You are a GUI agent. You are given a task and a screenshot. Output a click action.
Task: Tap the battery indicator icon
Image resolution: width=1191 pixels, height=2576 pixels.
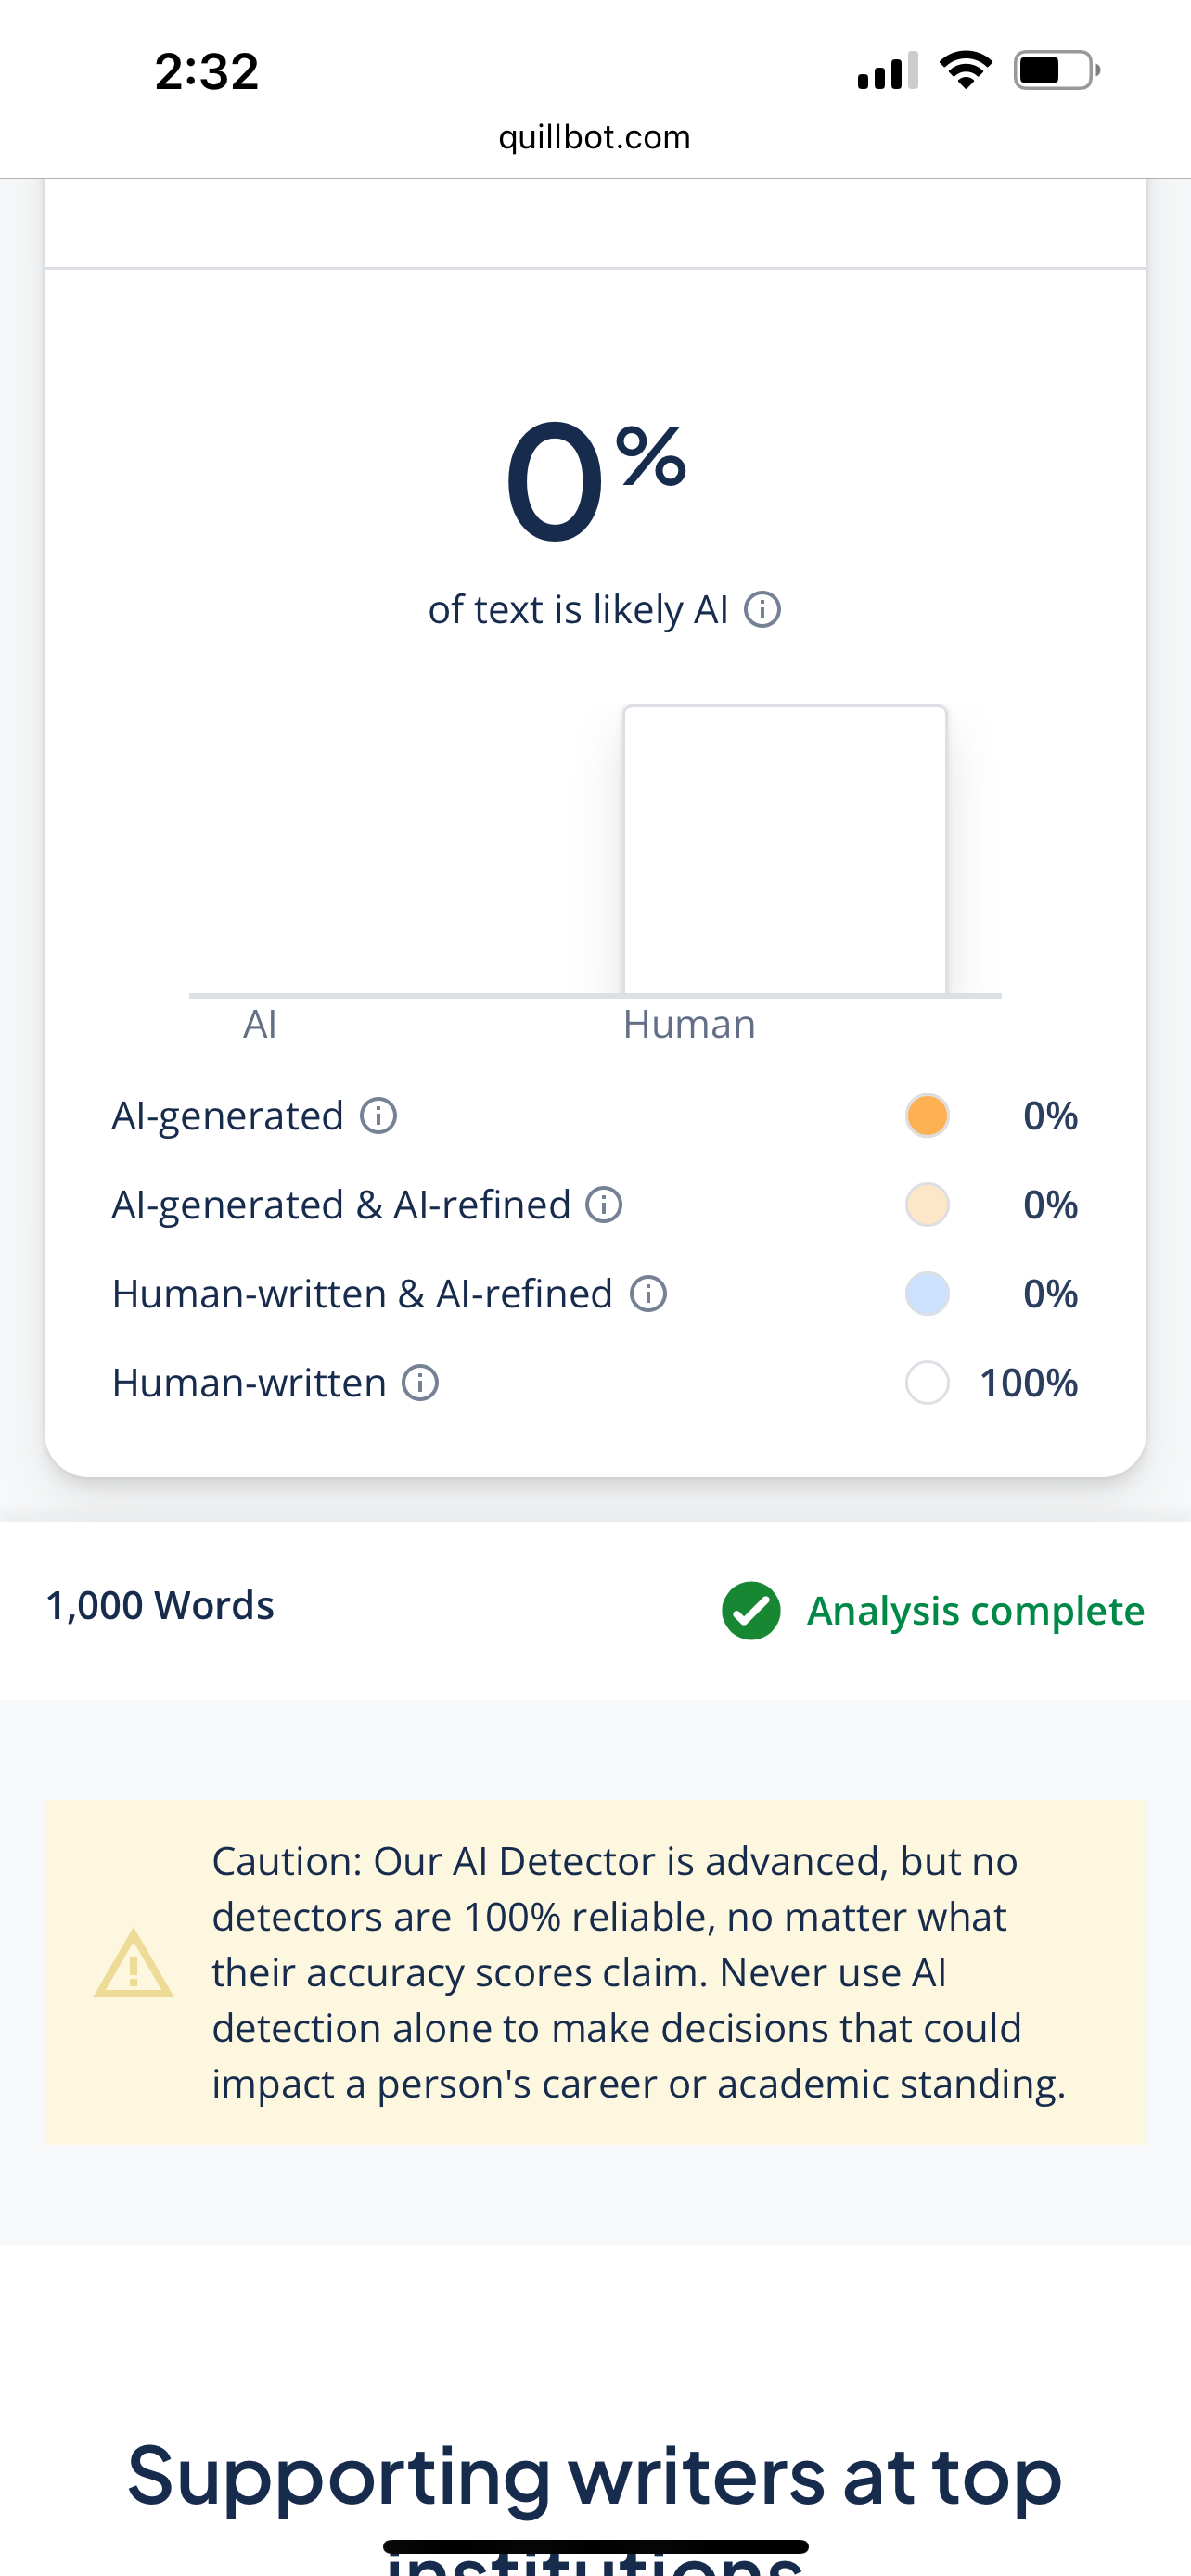click(1056, 70)
